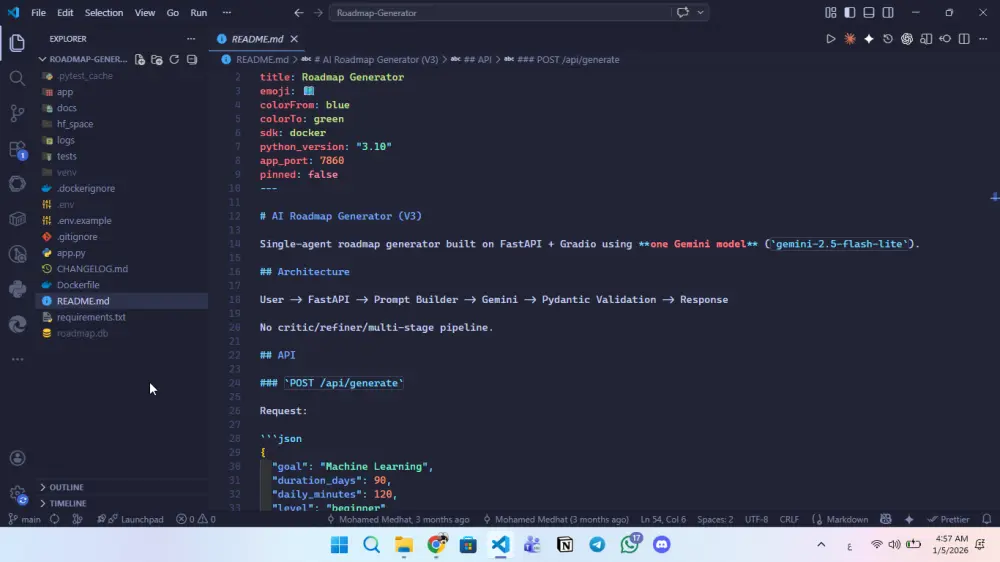Go forward with navigation arrow
This screenshot has width=1000, height=562.
[x=318, y=13]
